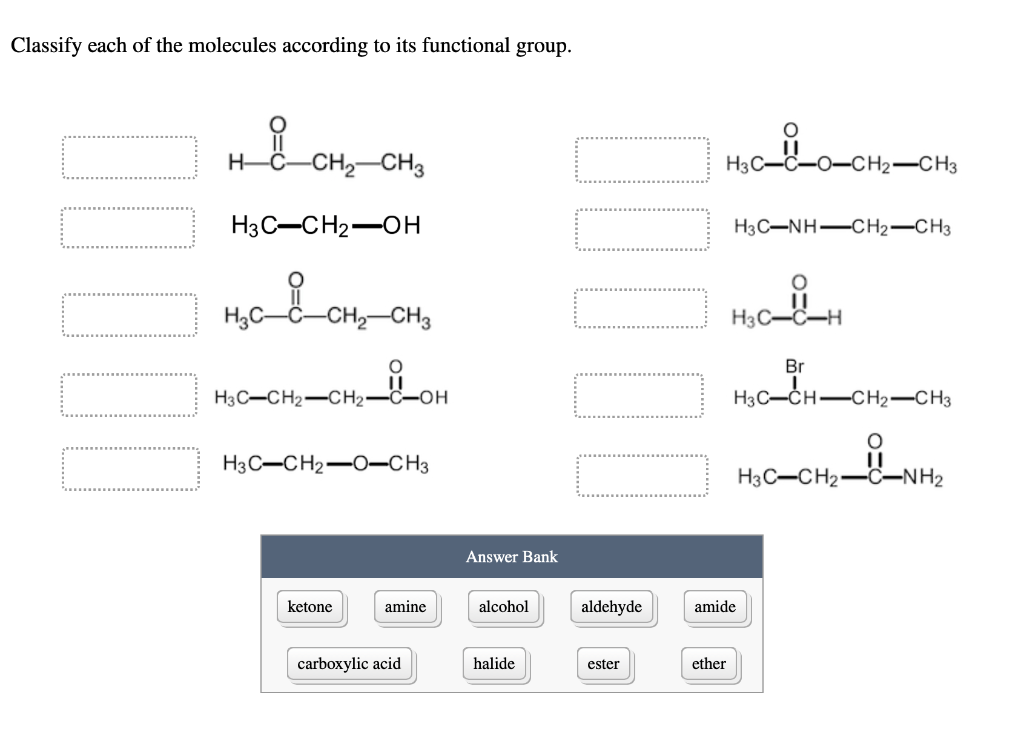
Task: Select the amide tile in the Answer Bank
Action: pos(715,606)
